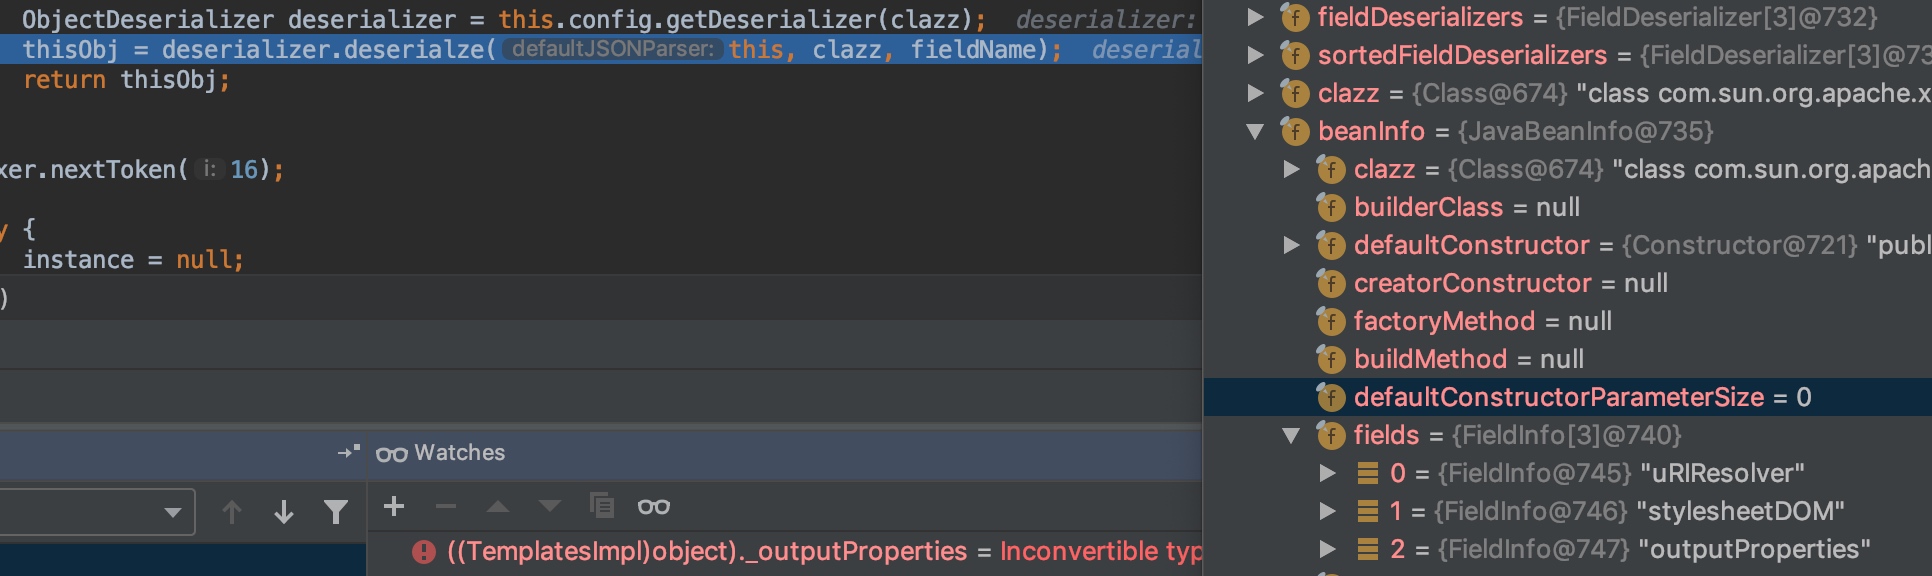Move the watch up with the up triangle
Screen dimensions: 1932x576
(498, 507)
